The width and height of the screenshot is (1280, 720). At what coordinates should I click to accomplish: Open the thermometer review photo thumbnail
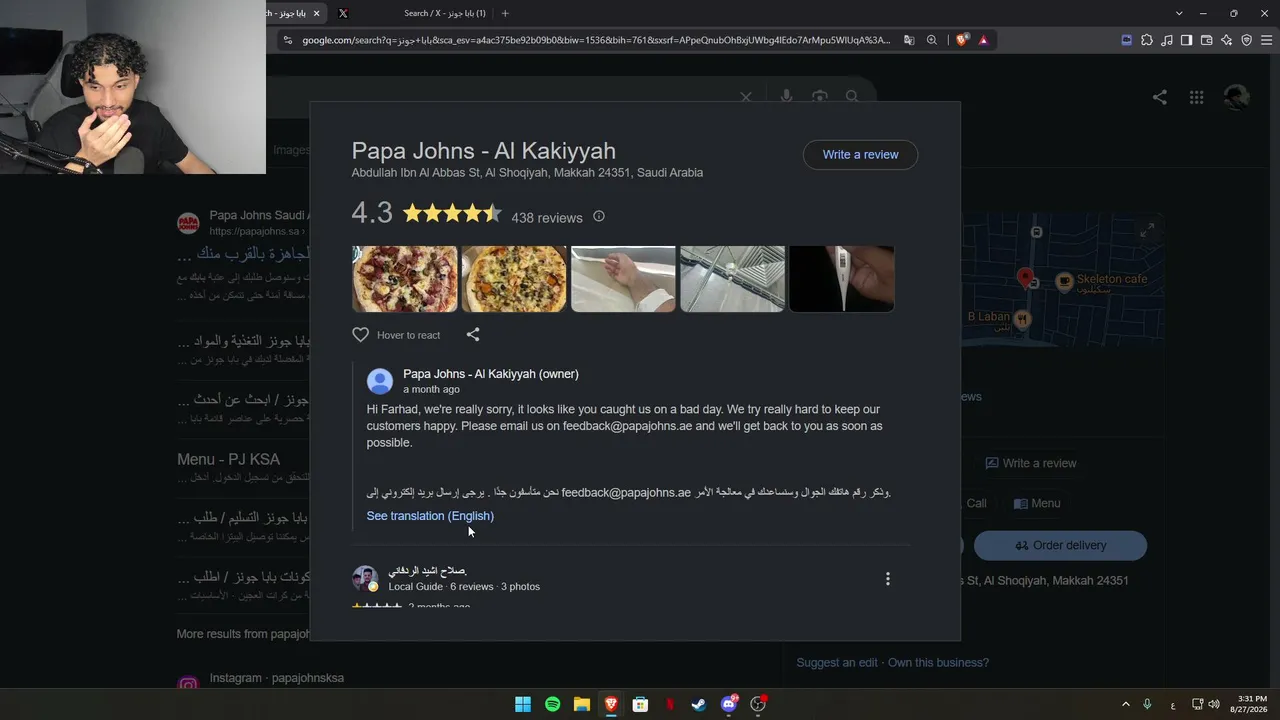tap(842, 279)
